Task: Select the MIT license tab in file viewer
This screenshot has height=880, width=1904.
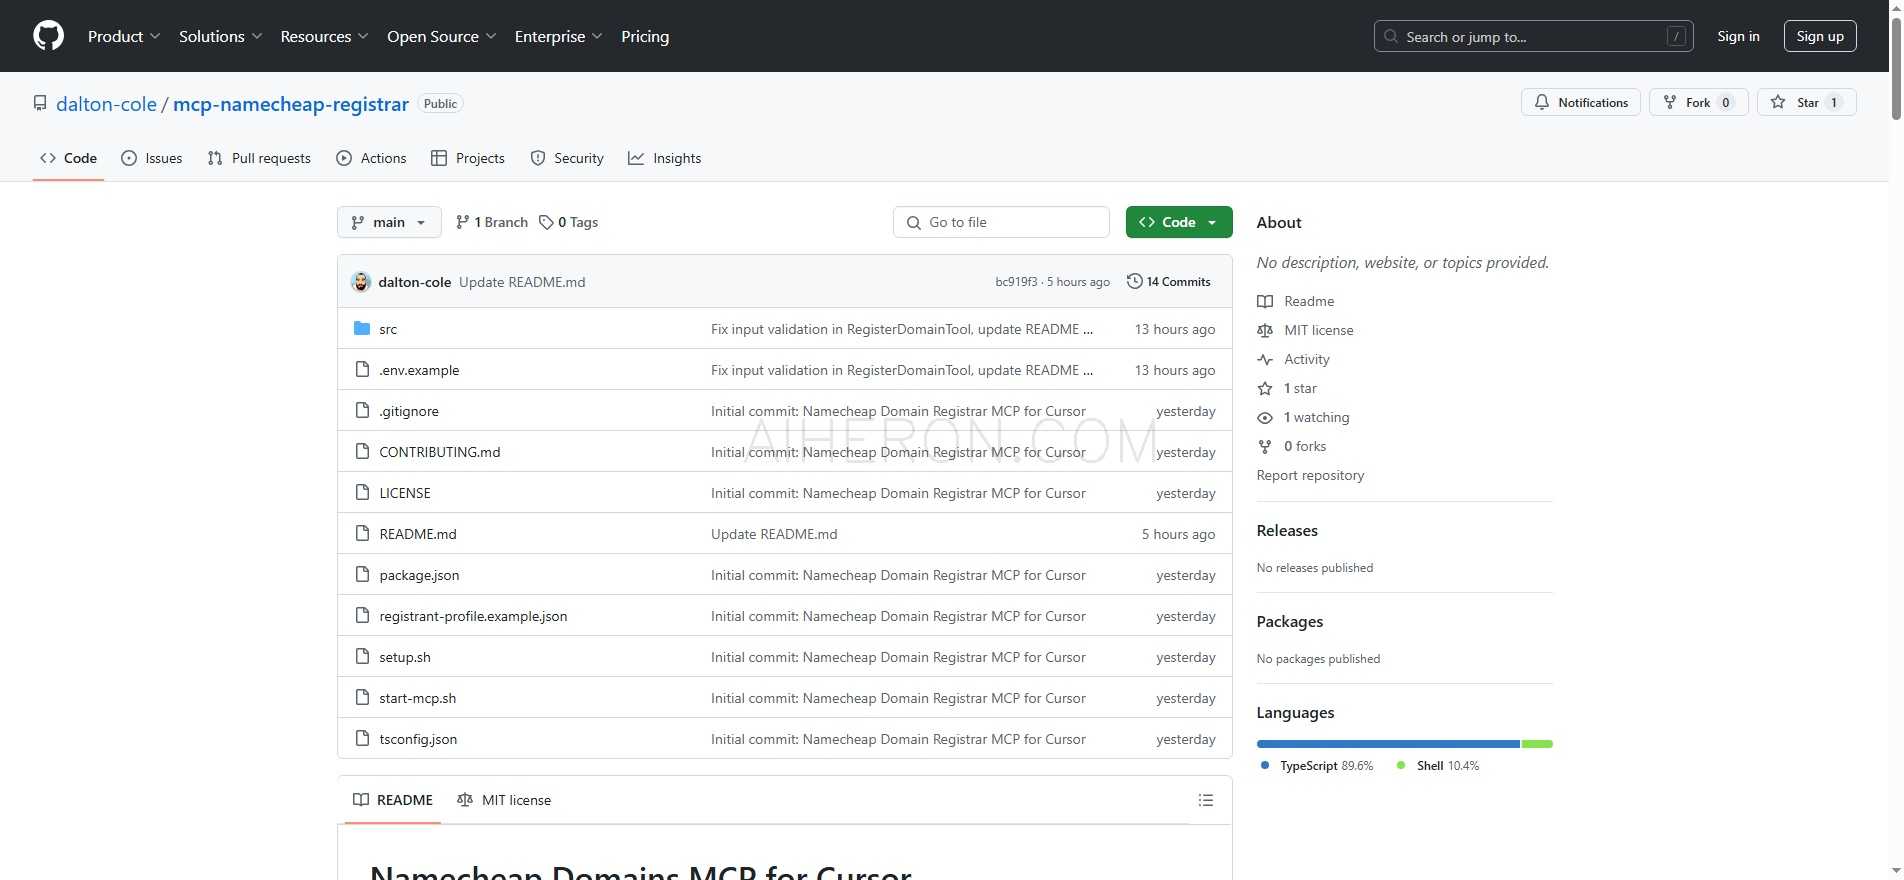Action: (504, 800)
